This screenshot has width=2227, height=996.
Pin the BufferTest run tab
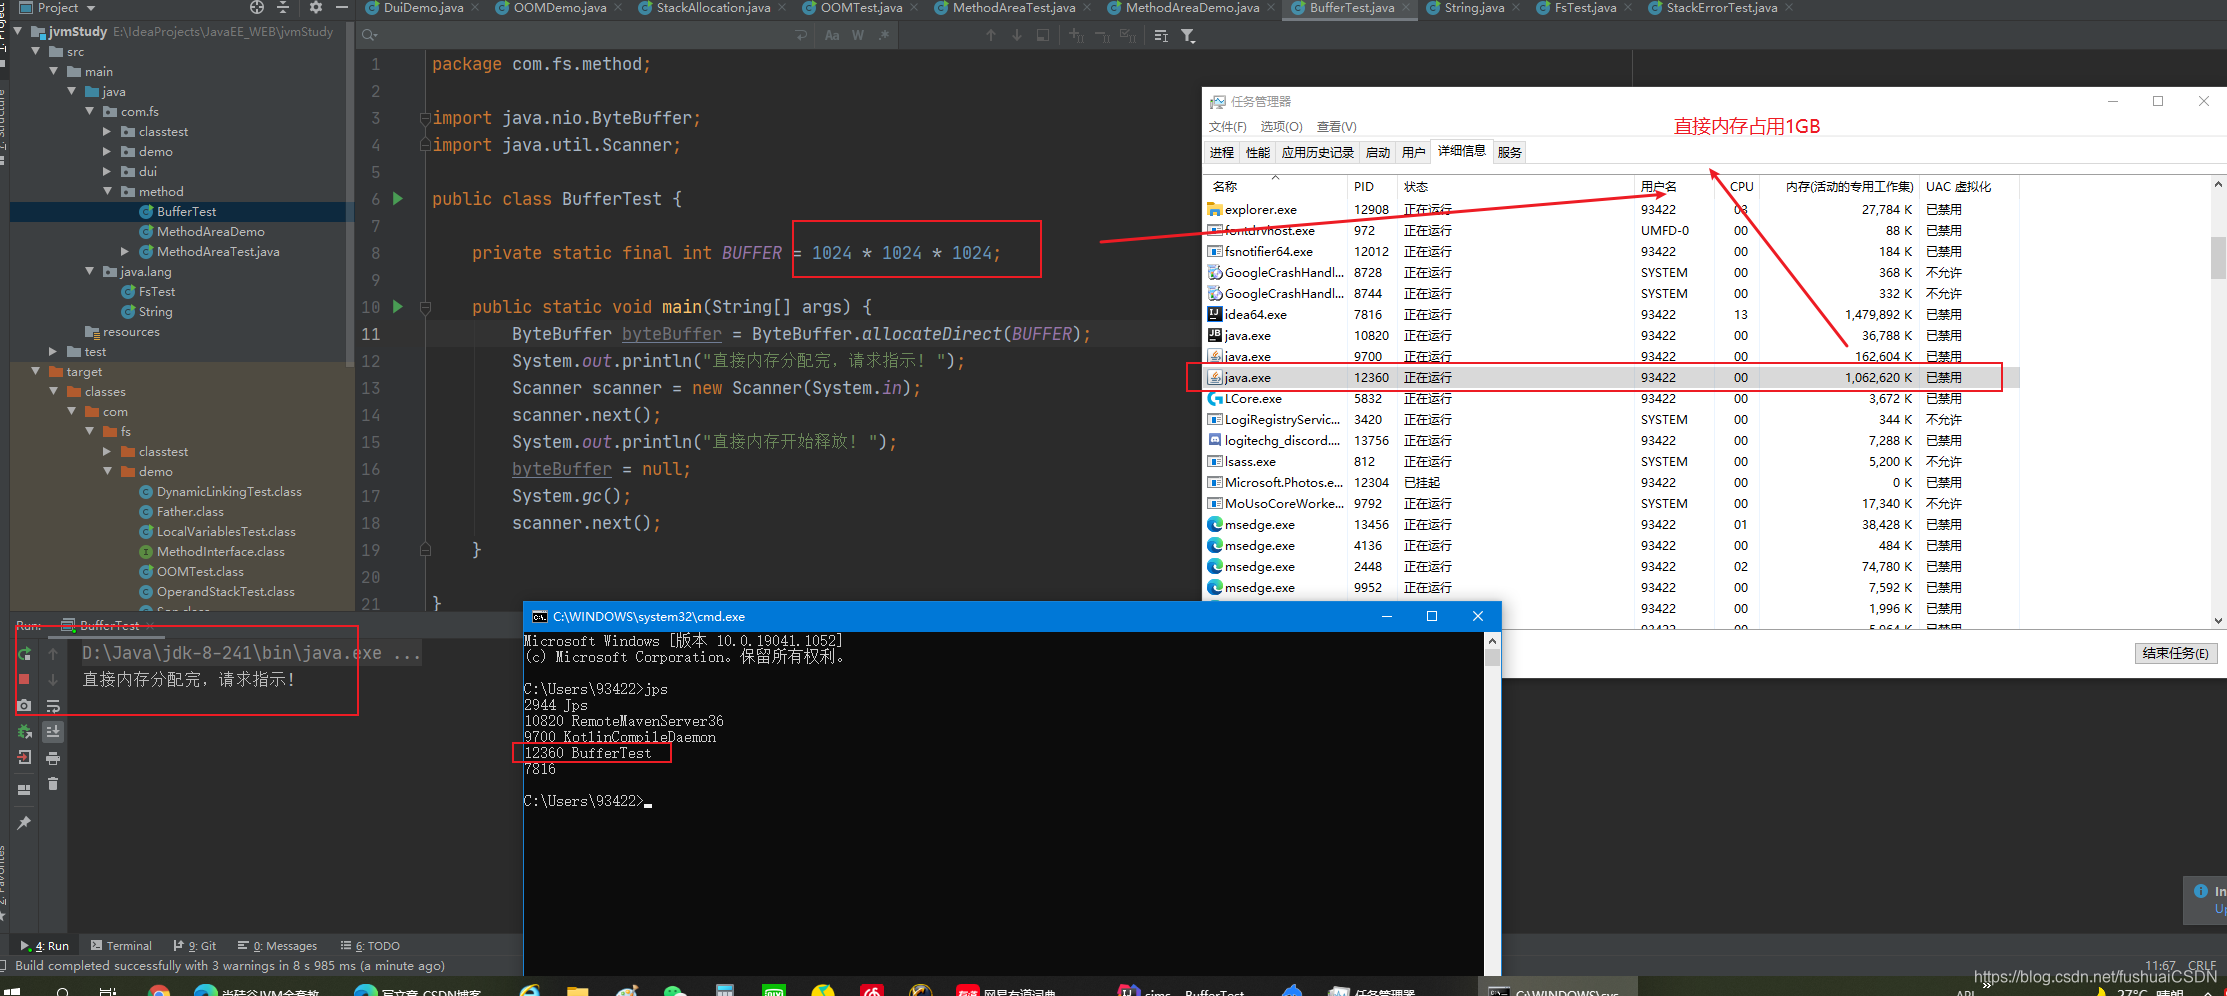(x=25, y=822)
